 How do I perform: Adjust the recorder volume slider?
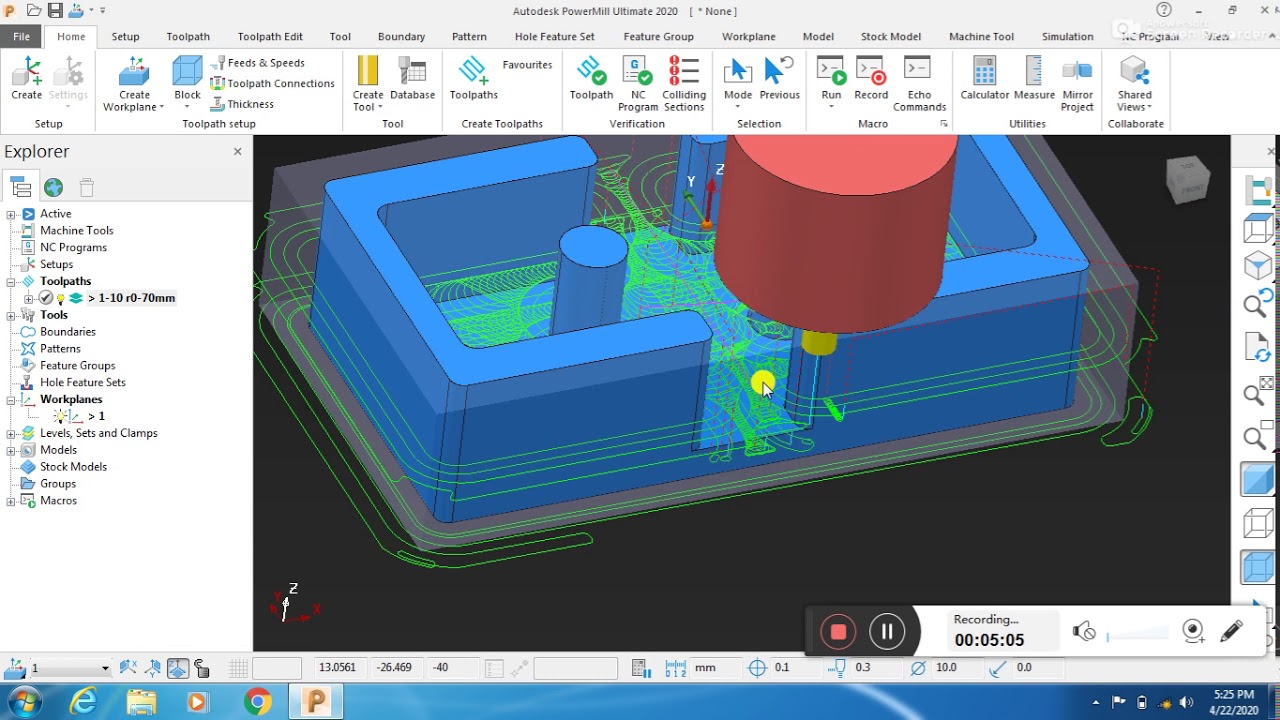pos(1137,633)
